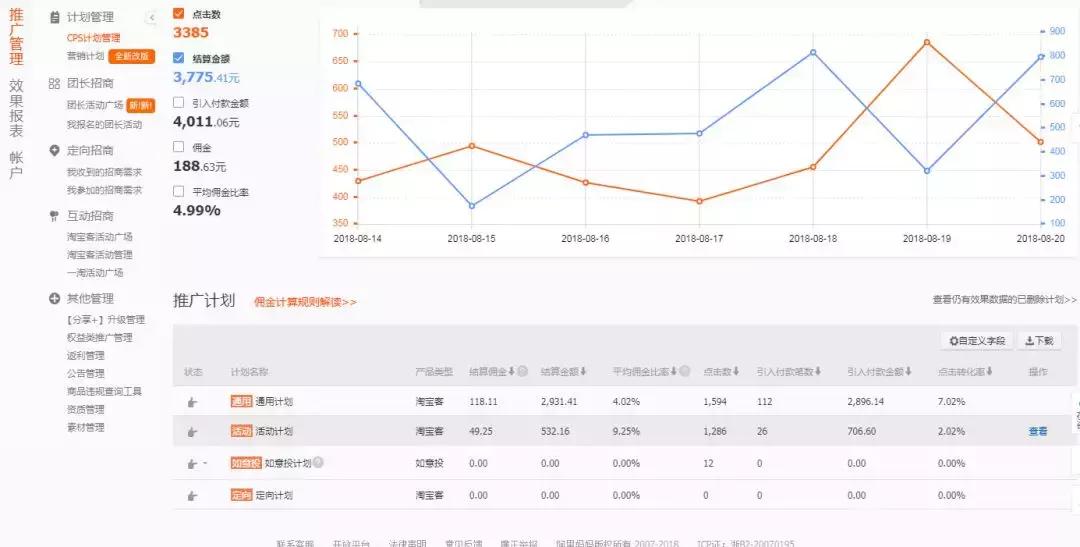The image size is (1080, 547).
Task: Open 淘宝客活动管理 menu item
Action: pos(100,255)
